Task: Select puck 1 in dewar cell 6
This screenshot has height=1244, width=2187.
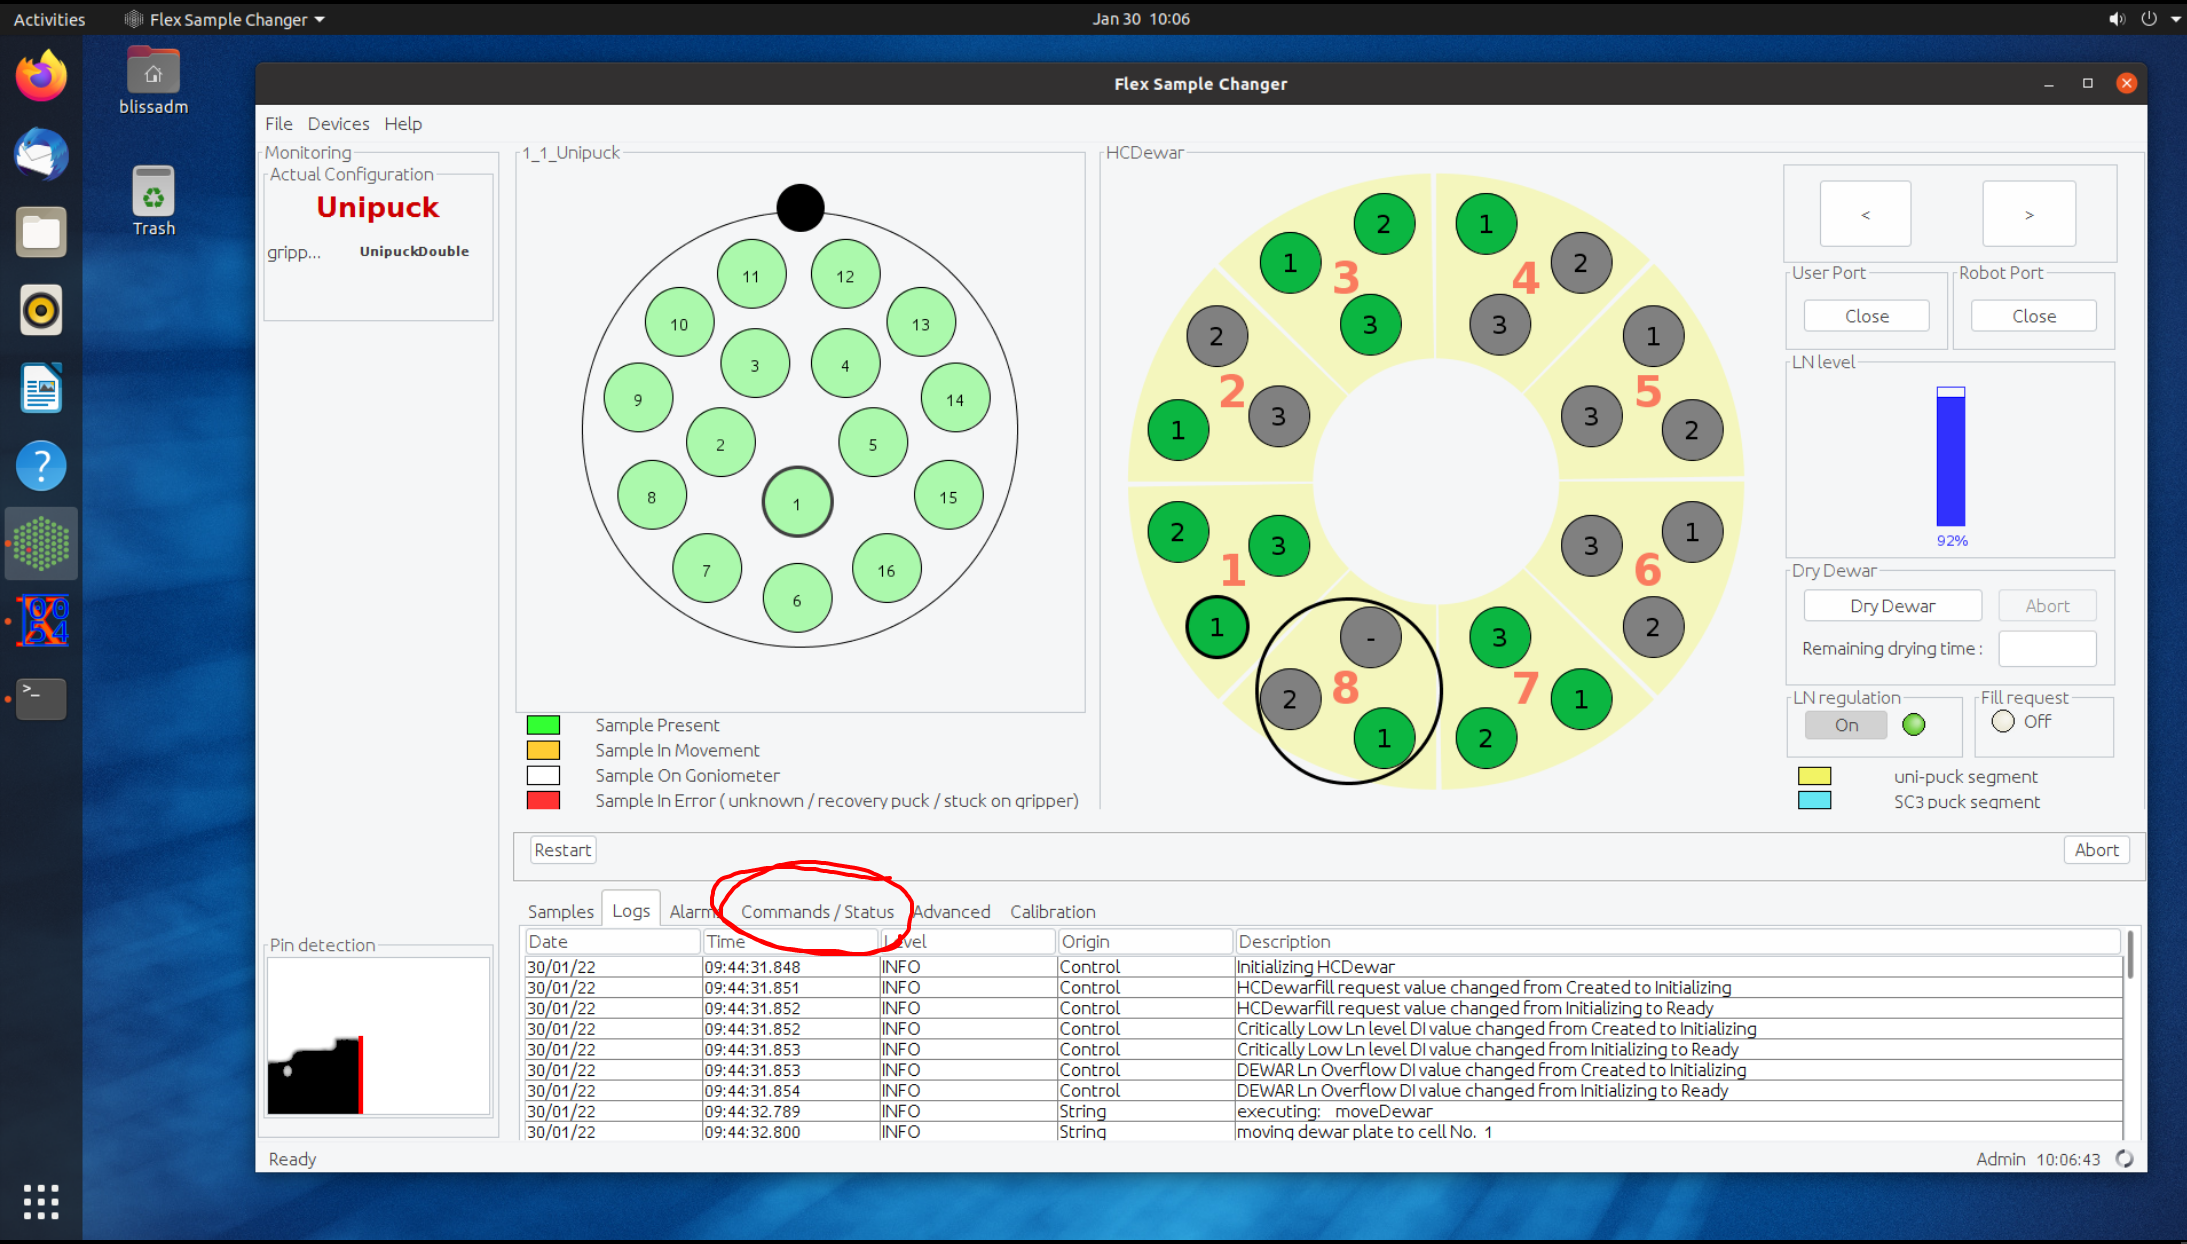Action: (x=1691, y=532)
